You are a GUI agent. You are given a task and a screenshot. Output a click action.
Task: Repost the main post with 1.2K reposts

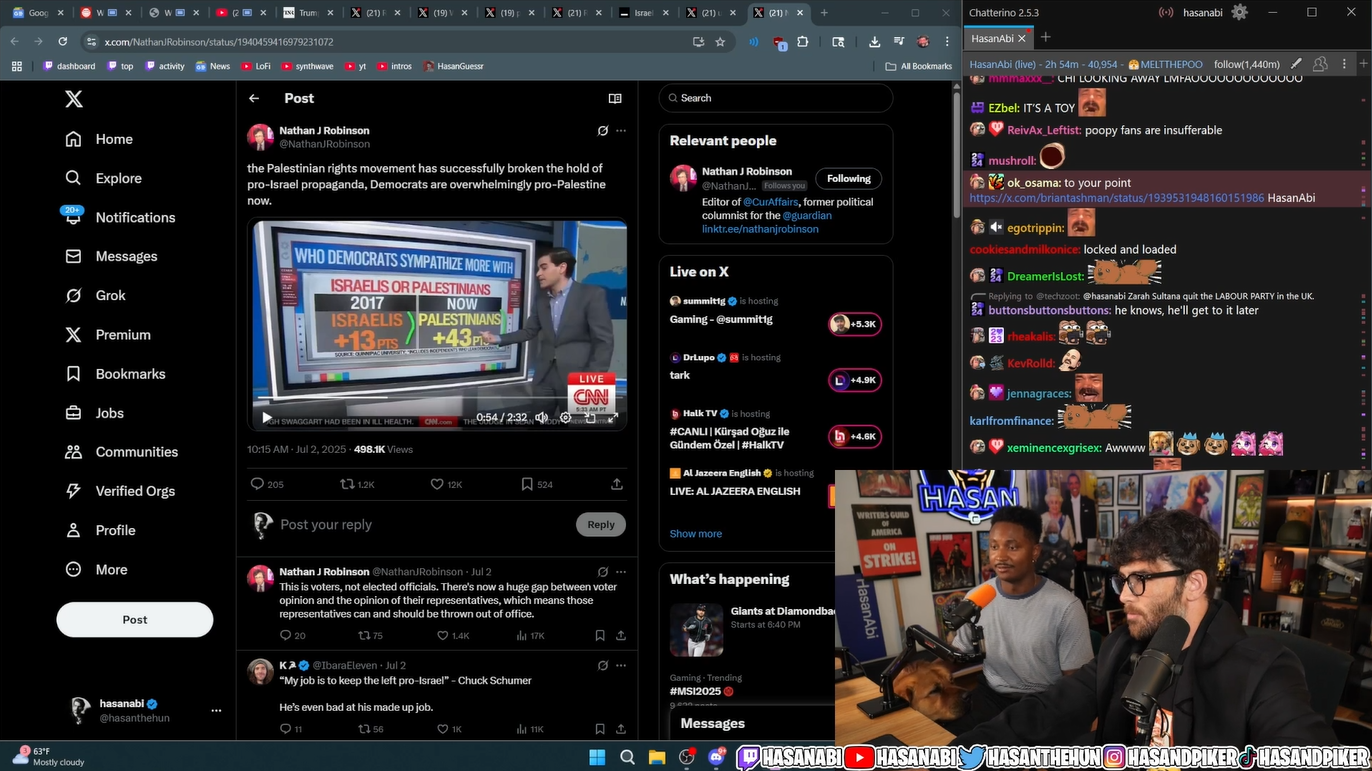(347, 484)
